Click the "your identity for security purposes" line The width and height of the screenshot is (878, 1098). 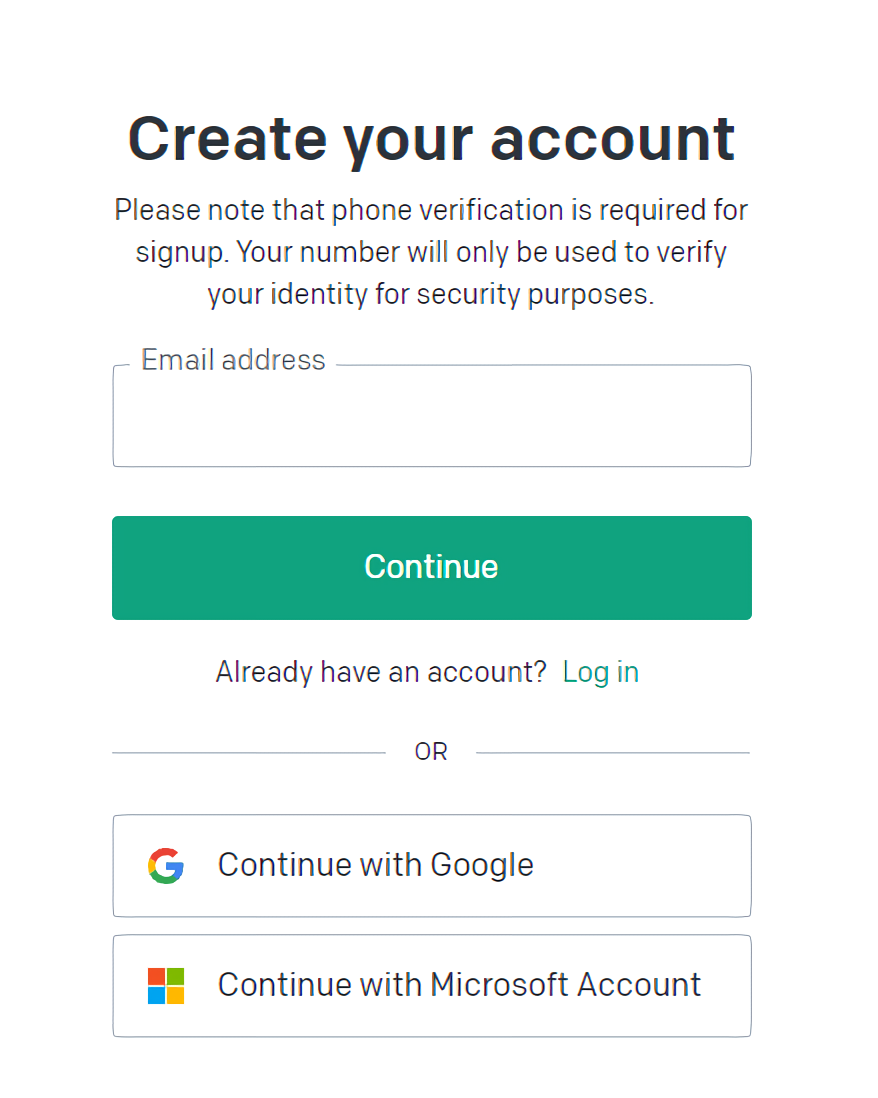[x=431, y=295]
